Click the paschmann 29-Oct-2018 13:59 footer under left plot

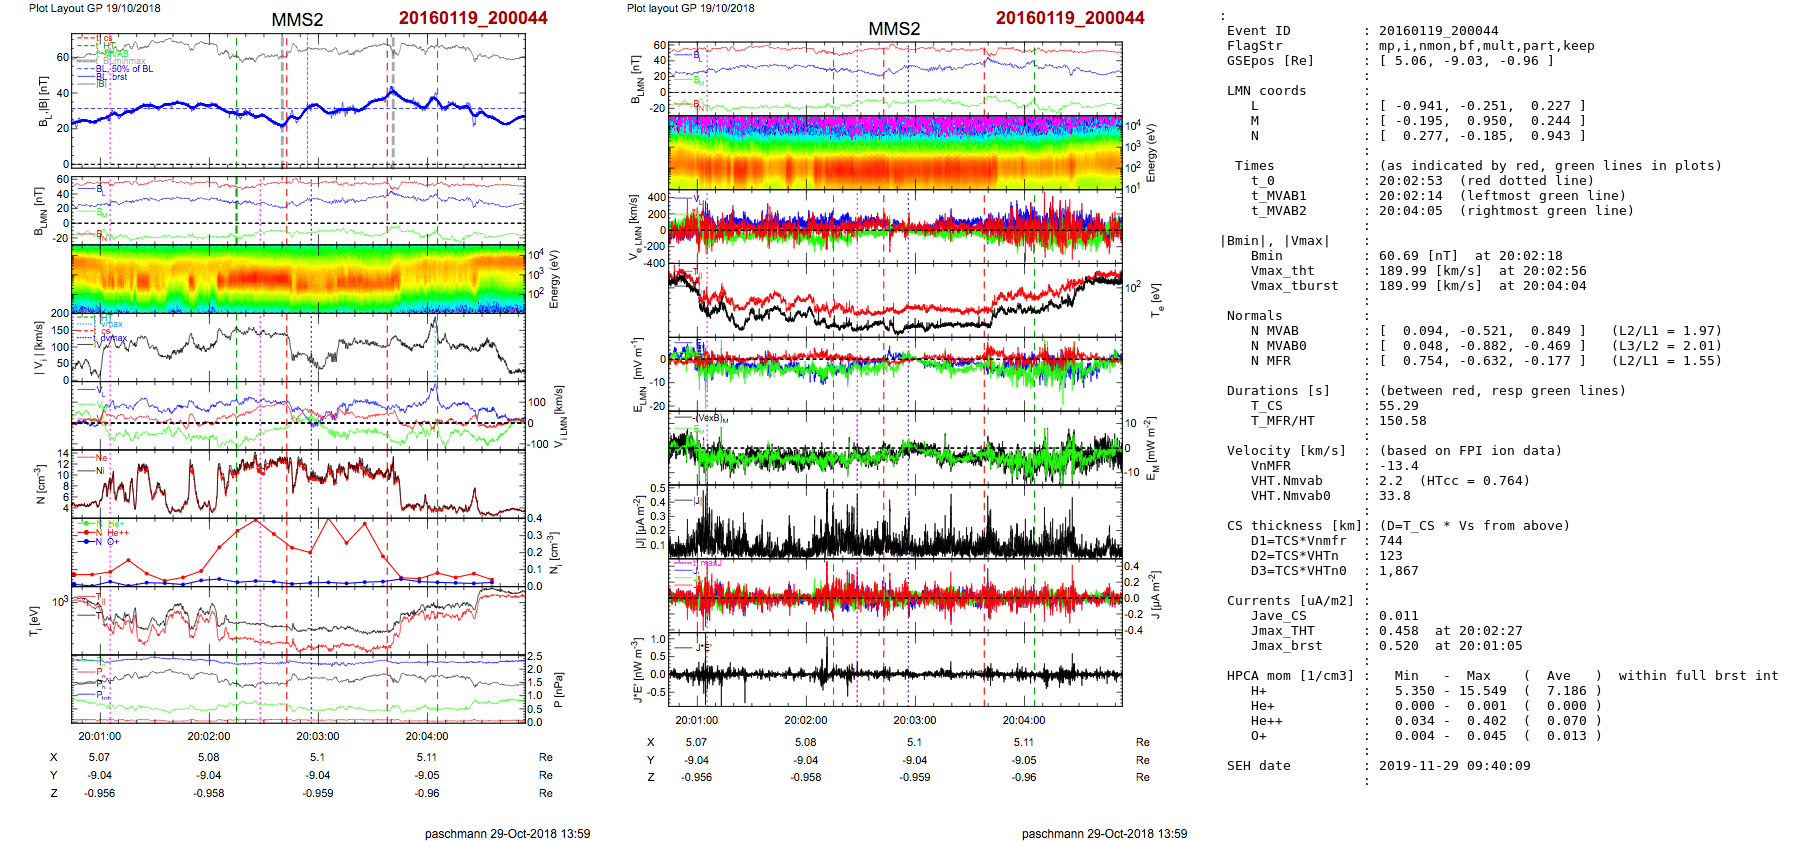(x=507, y=833)
